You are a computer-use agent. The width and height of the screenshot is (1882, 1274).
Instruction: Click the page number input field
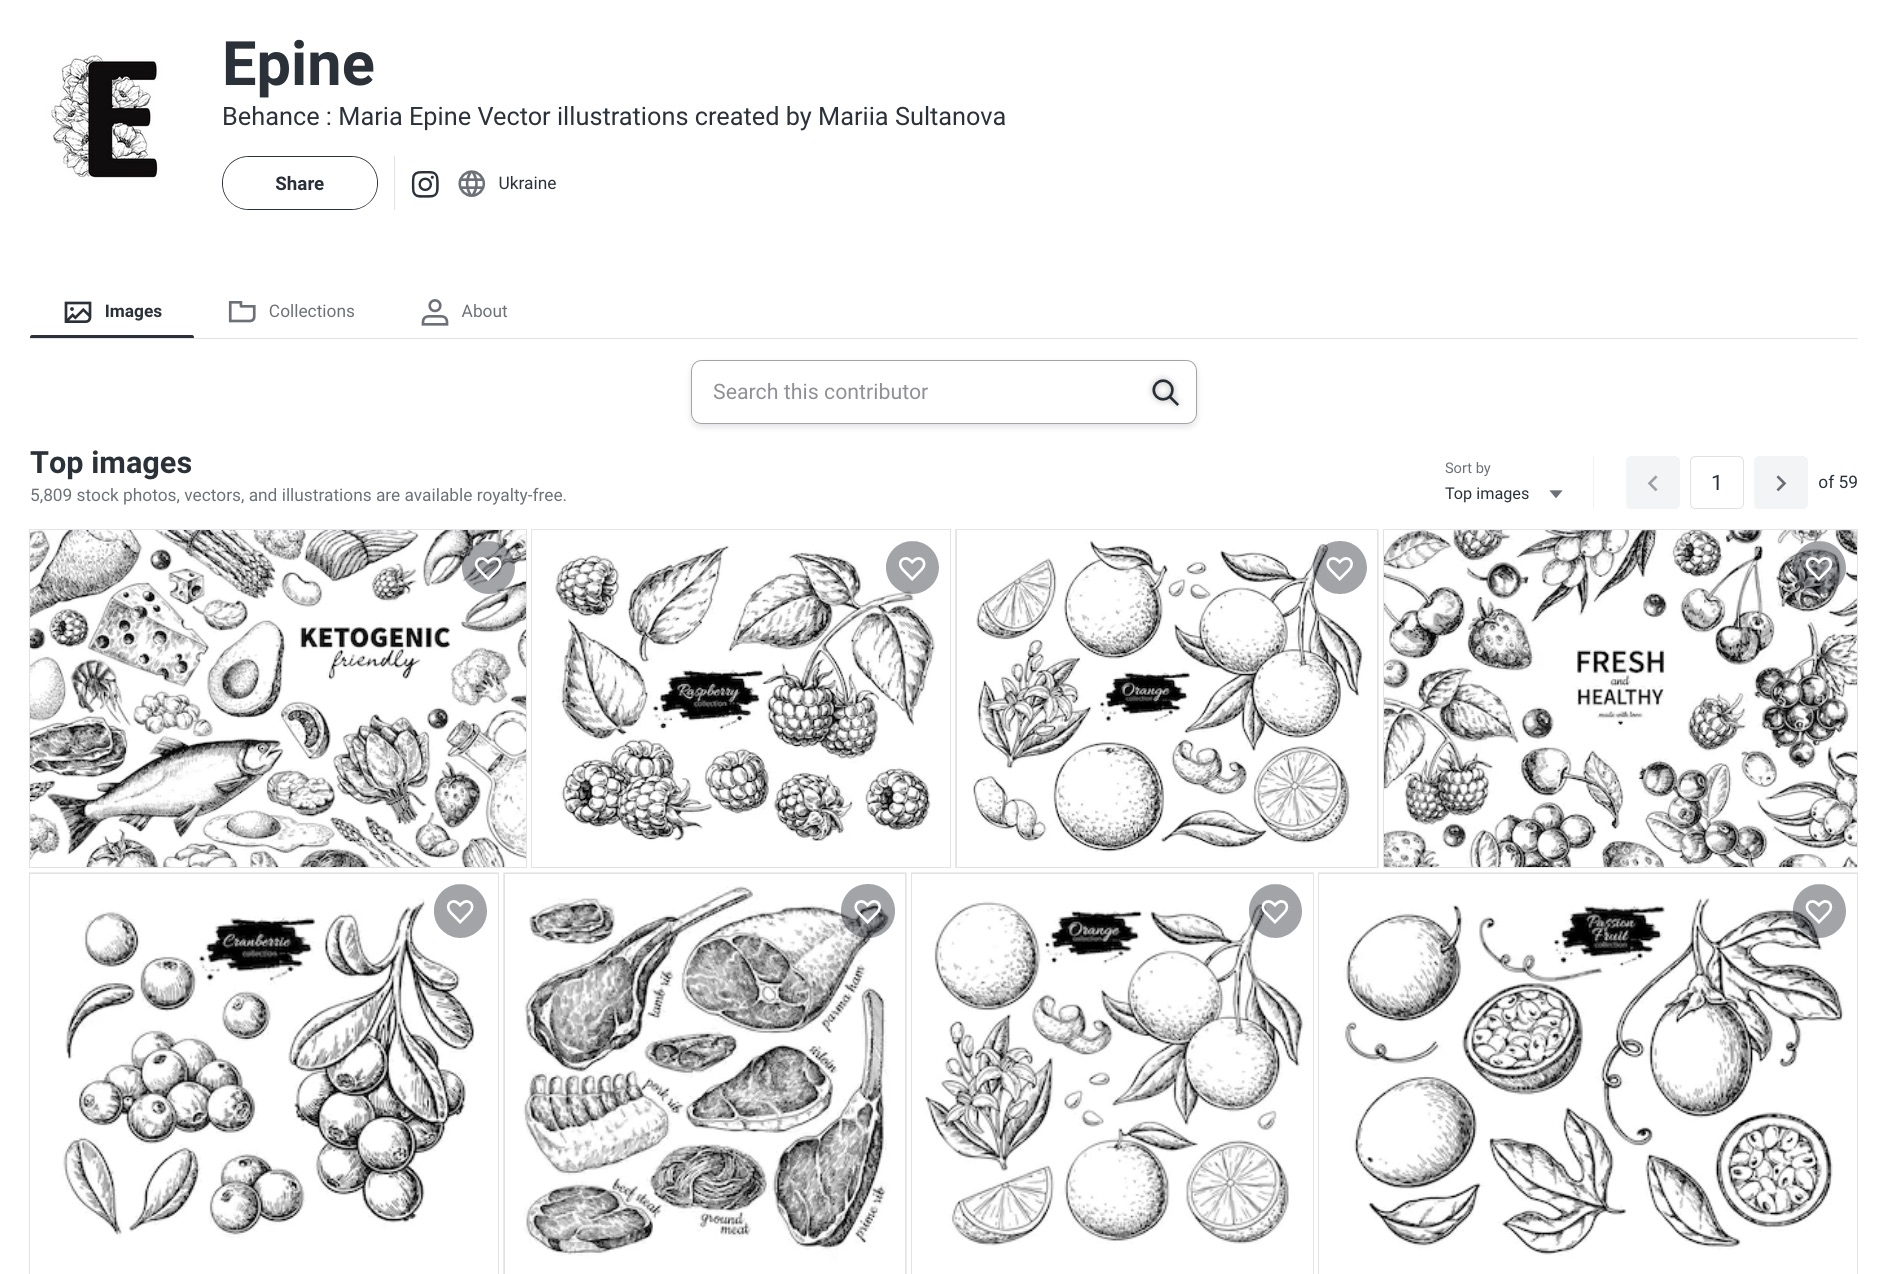click(x=1716, y=482)
